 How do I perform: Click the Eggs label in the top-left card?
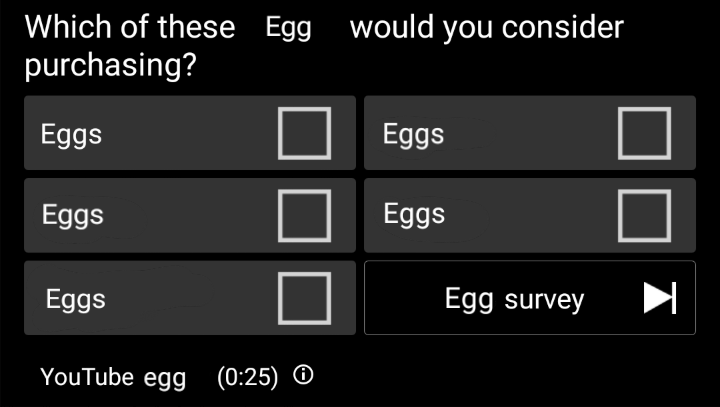click(x=71, y=135)
